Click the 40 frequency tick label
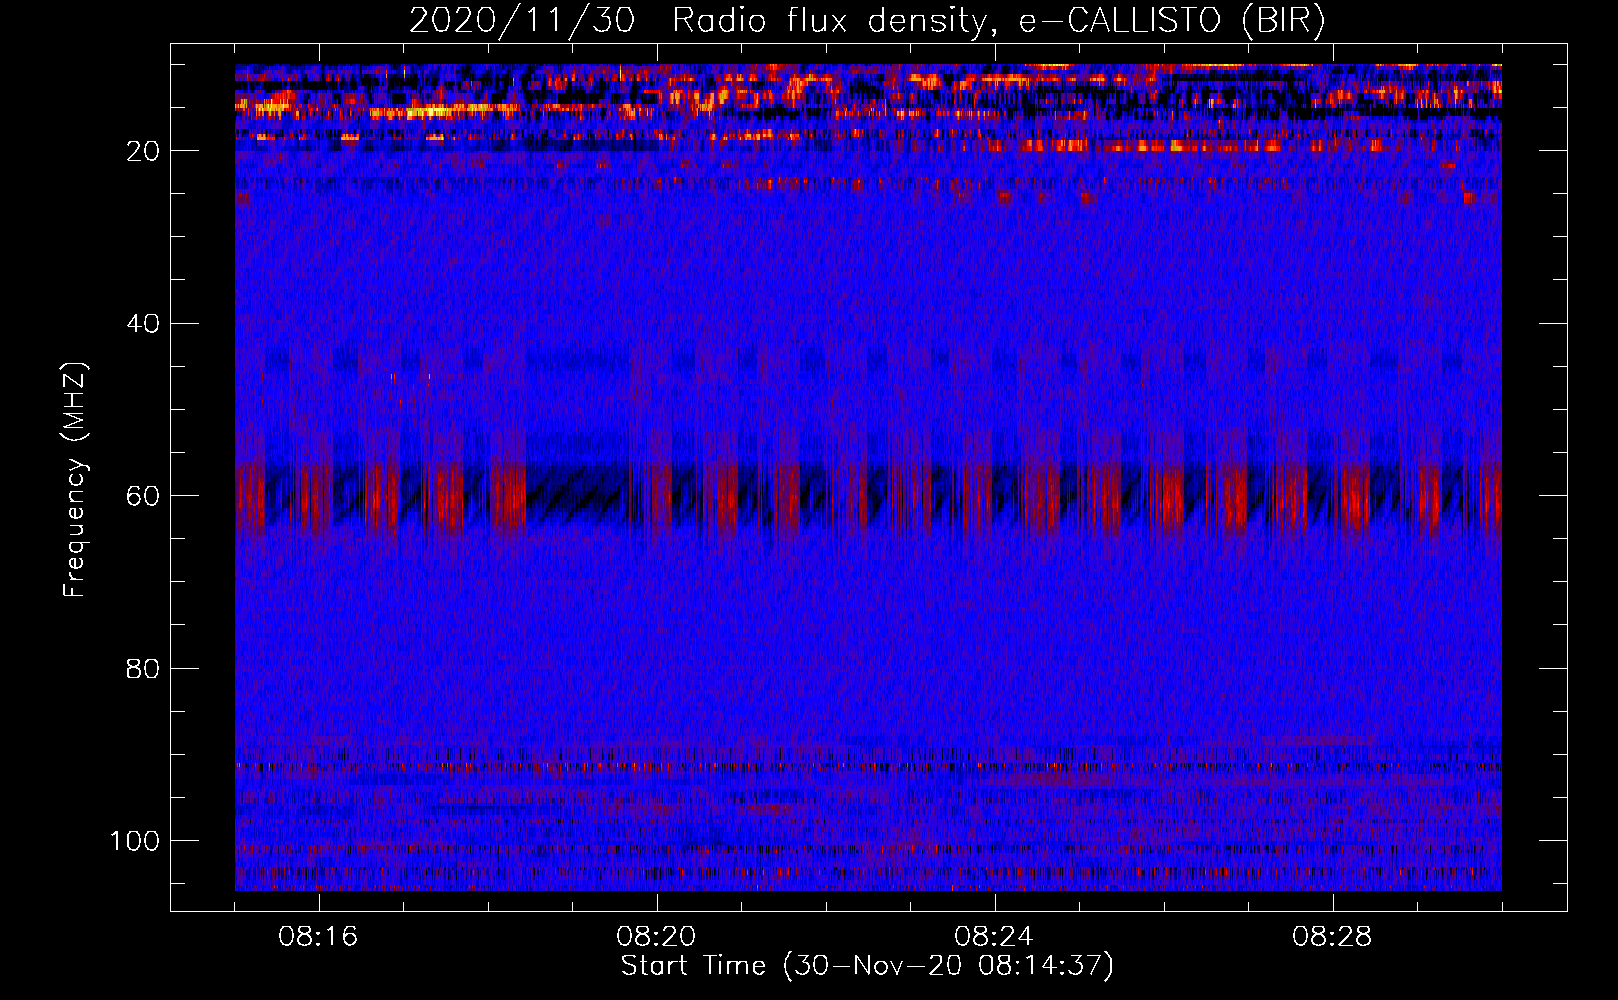 pos(143,323)
